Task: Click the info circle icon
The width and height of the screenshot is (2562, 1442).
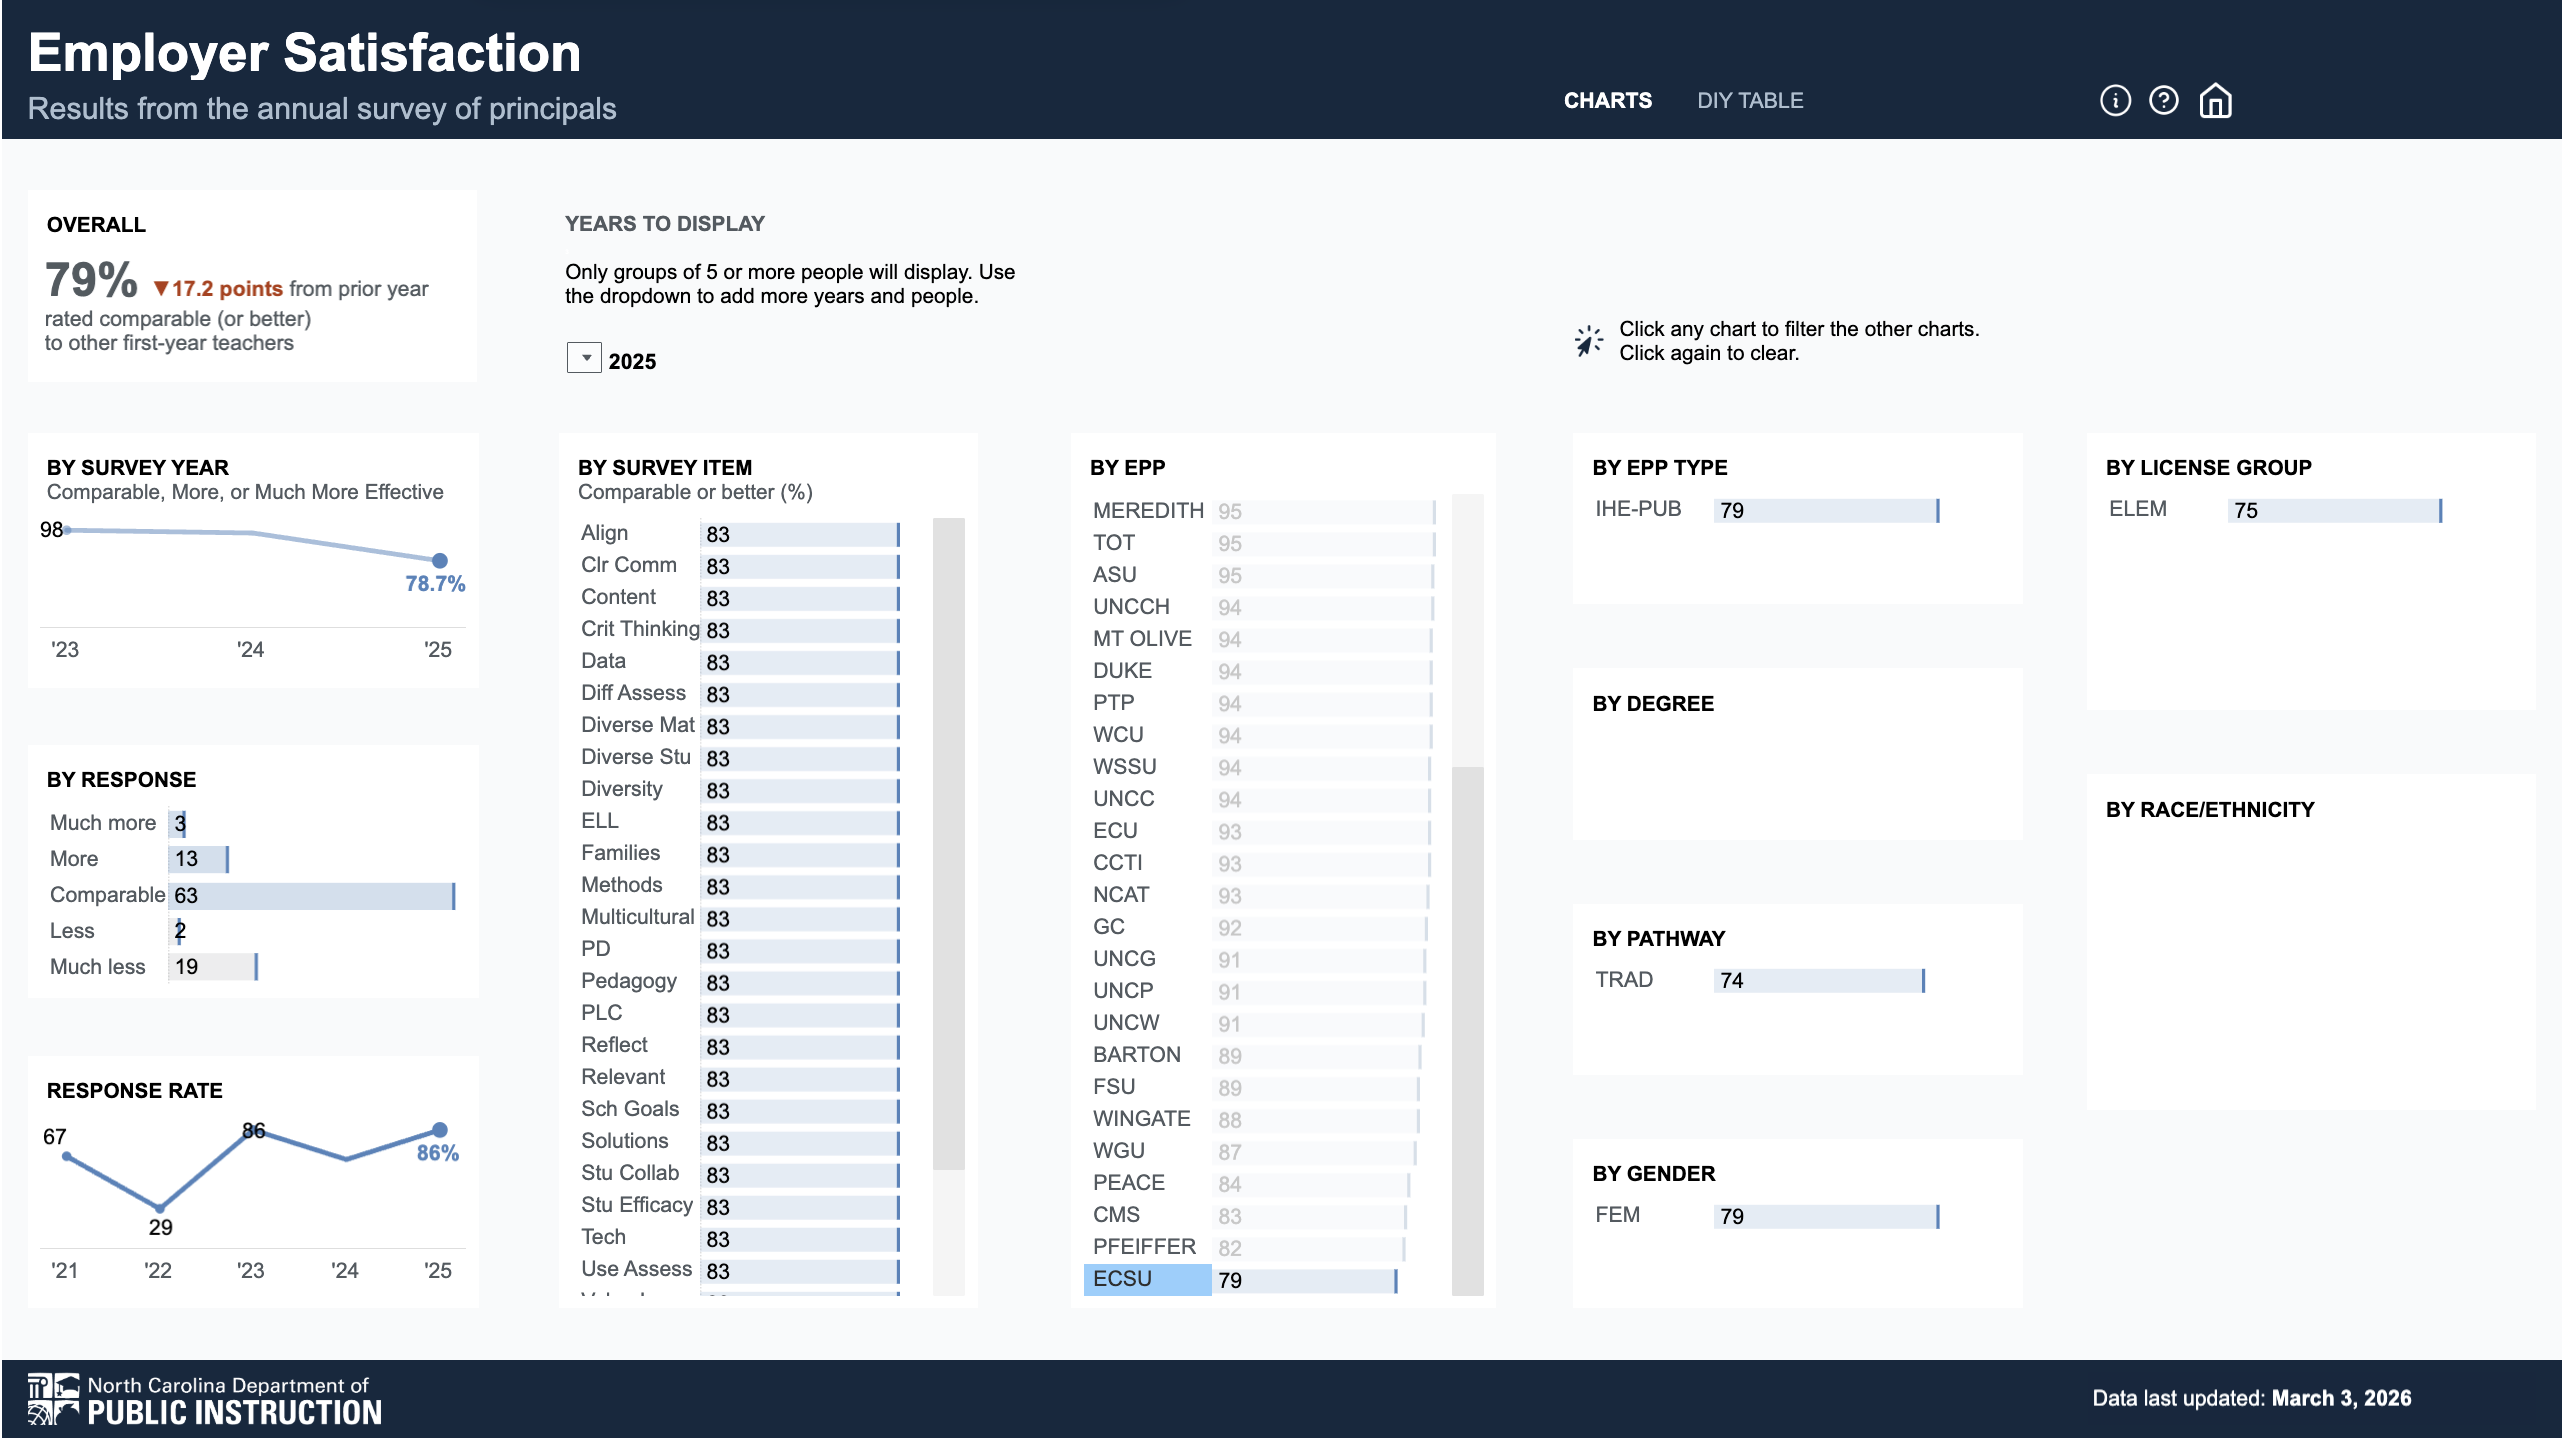Action: coord(2114,101)
